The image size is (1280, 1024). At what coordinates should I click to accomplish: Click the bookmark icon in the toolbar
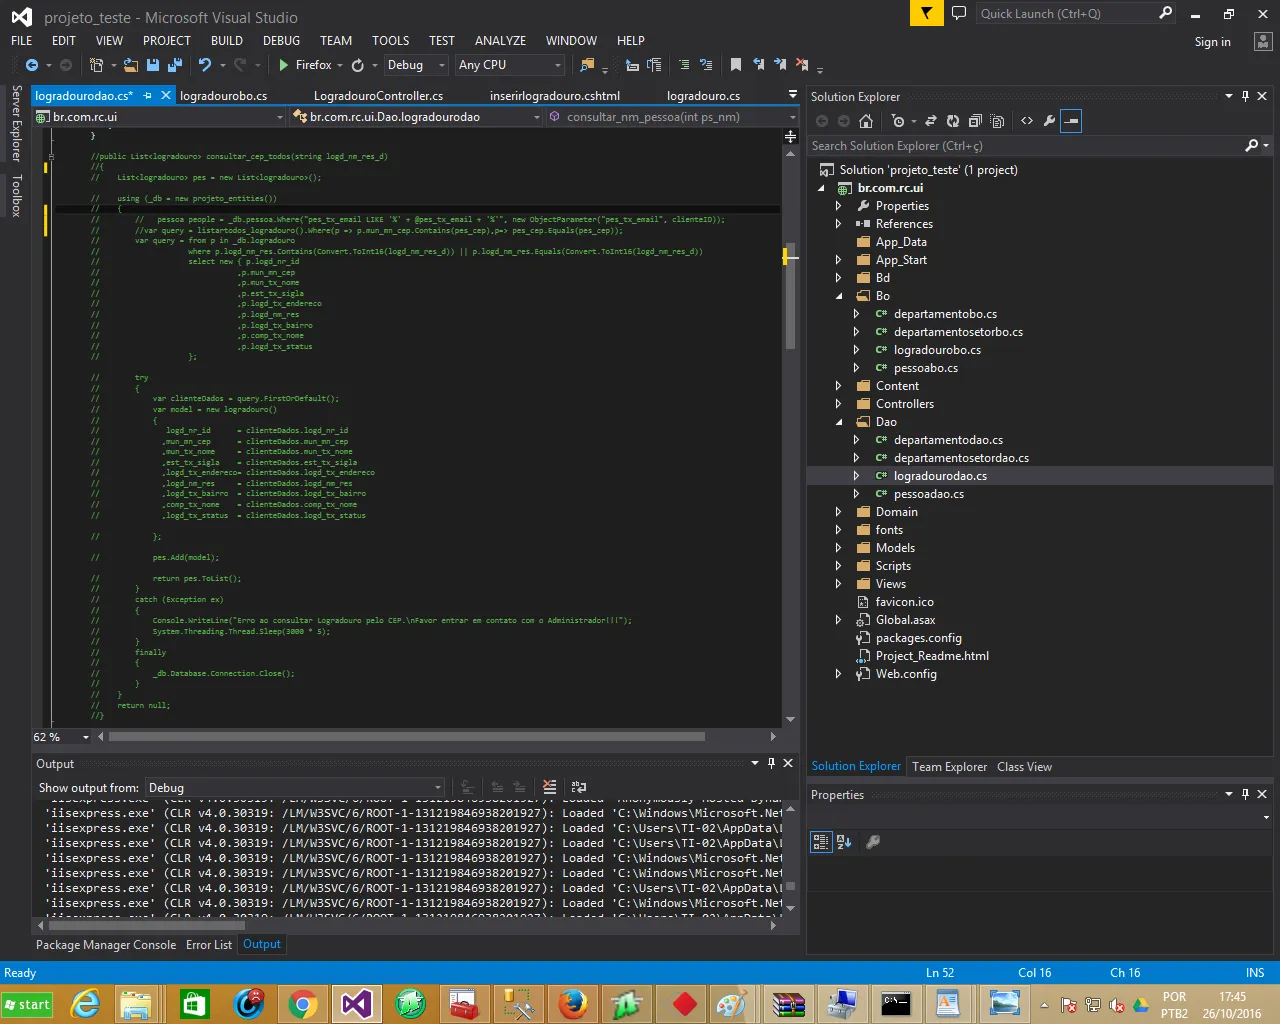click(x=736, y=65)
